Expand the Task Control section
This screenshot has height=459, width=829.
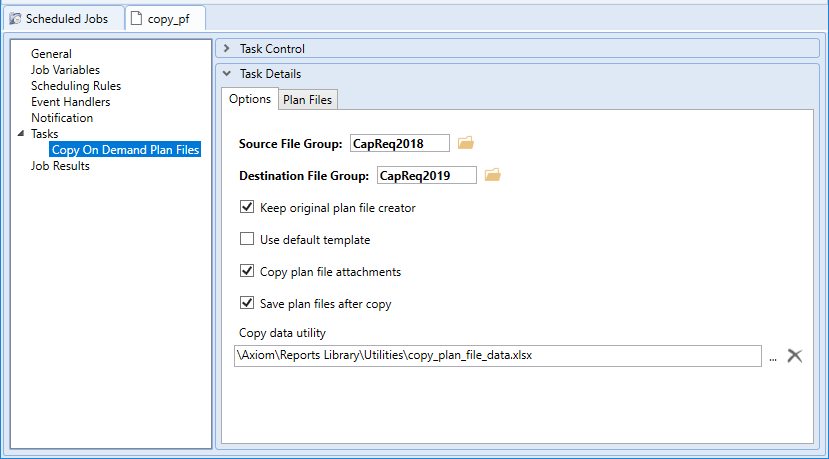[227, 49]
